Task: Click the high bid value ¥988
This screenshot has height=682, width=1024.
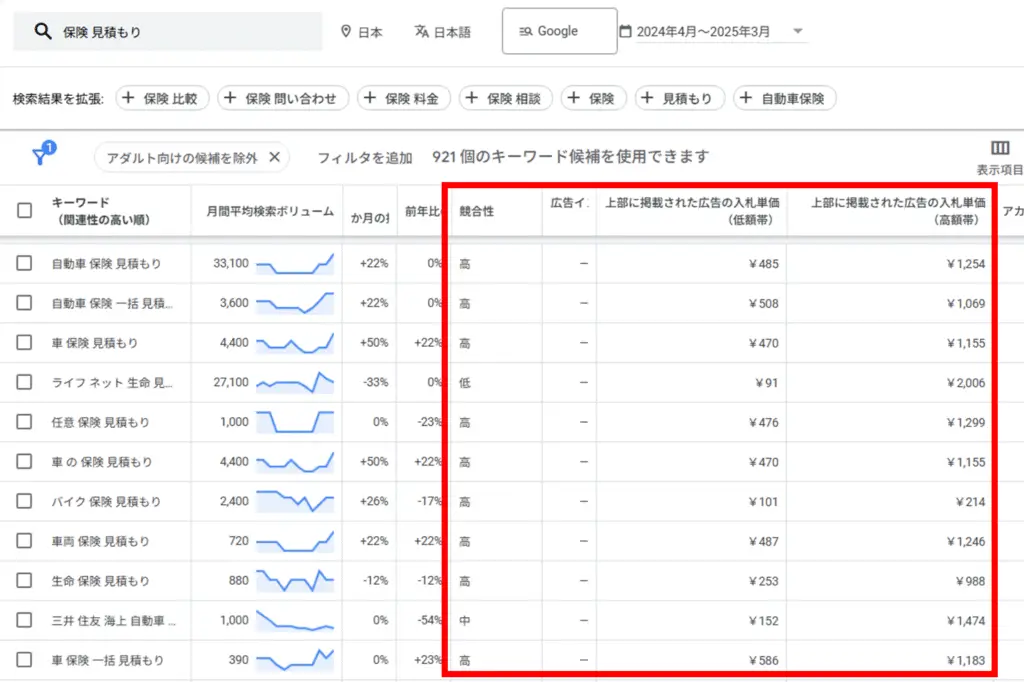Action: click(970, 581)
